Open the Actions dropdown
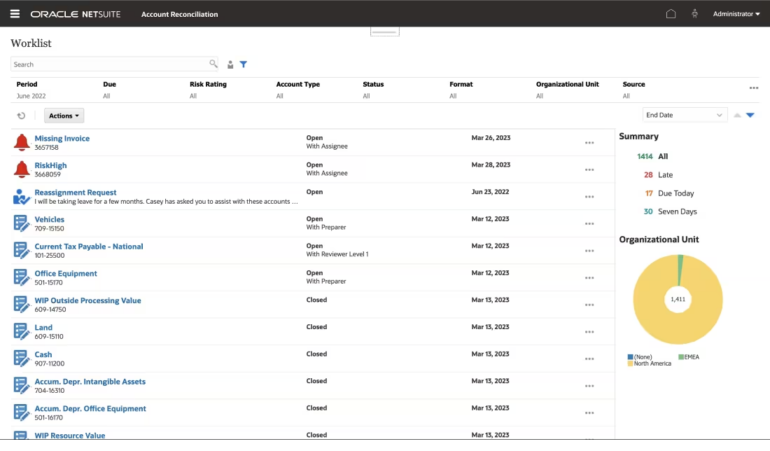The image size is (770, 451). pyautogui.click(x=64, y=116)
